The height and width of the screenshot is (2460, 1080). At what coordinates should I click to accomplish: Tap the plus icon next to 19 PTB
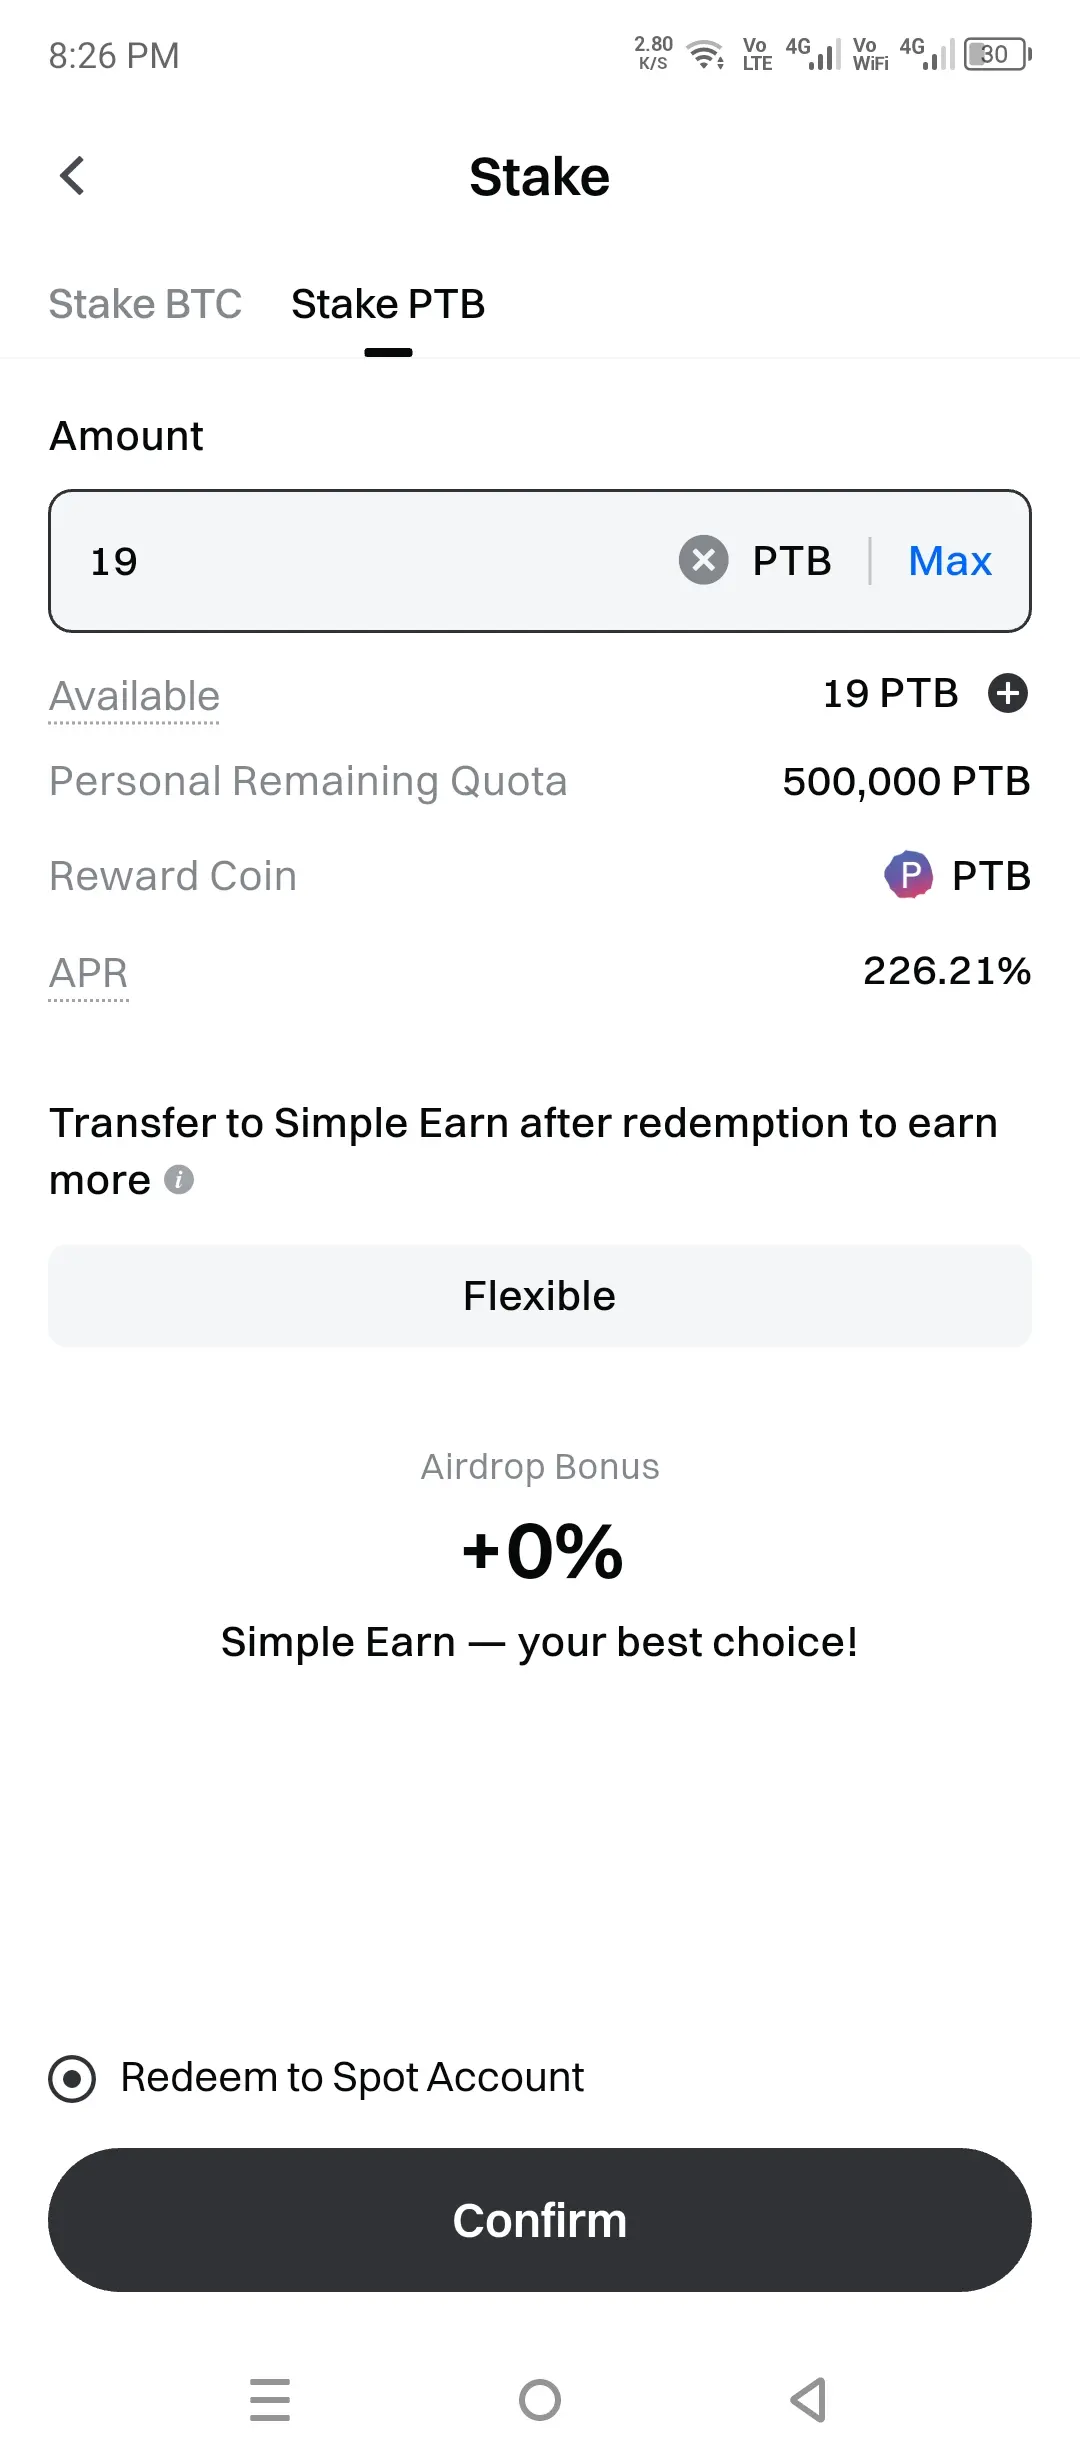tap(1008, 693)
